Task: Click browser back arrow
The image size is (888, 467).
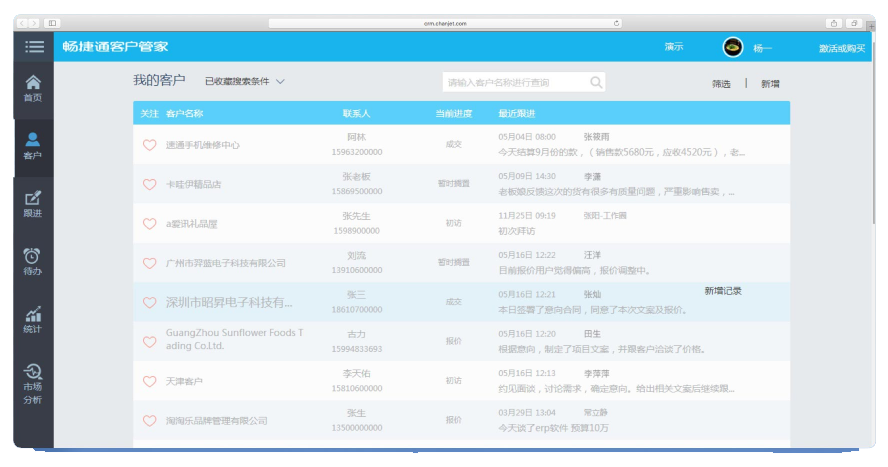Action: coord(22,23)
